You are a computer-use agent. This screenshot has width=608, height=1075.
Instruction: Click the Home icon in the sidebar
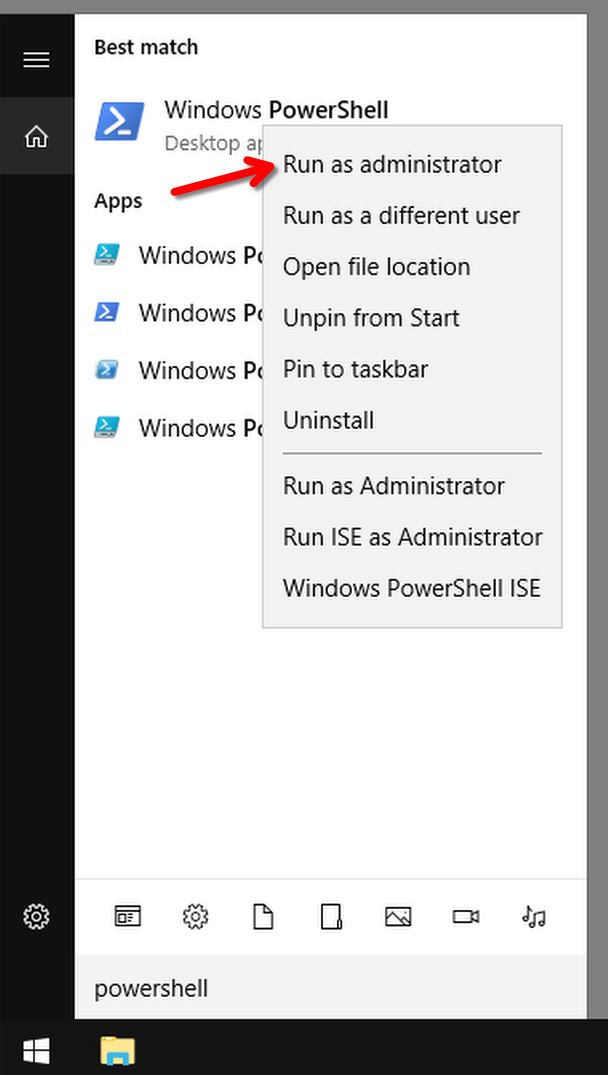point(36,137)
